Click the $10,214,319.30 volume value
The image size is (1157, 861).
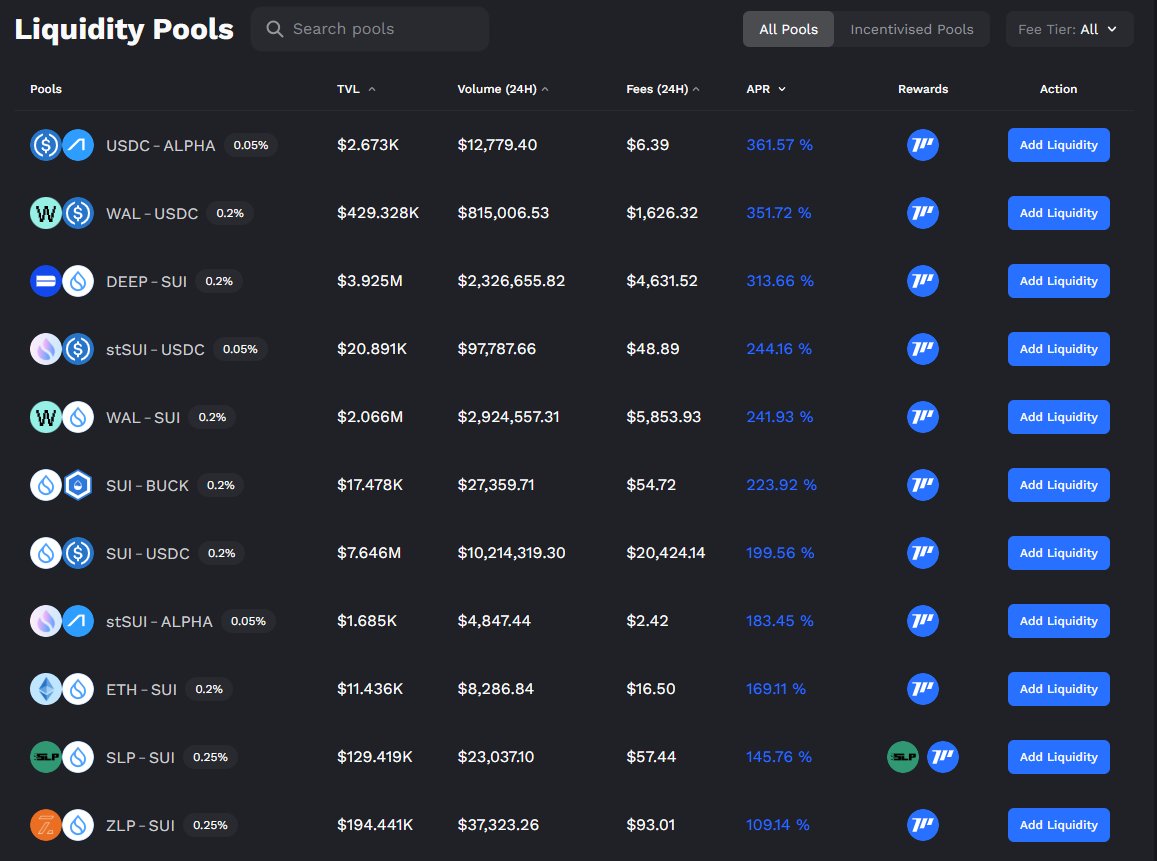coord(511,553)
